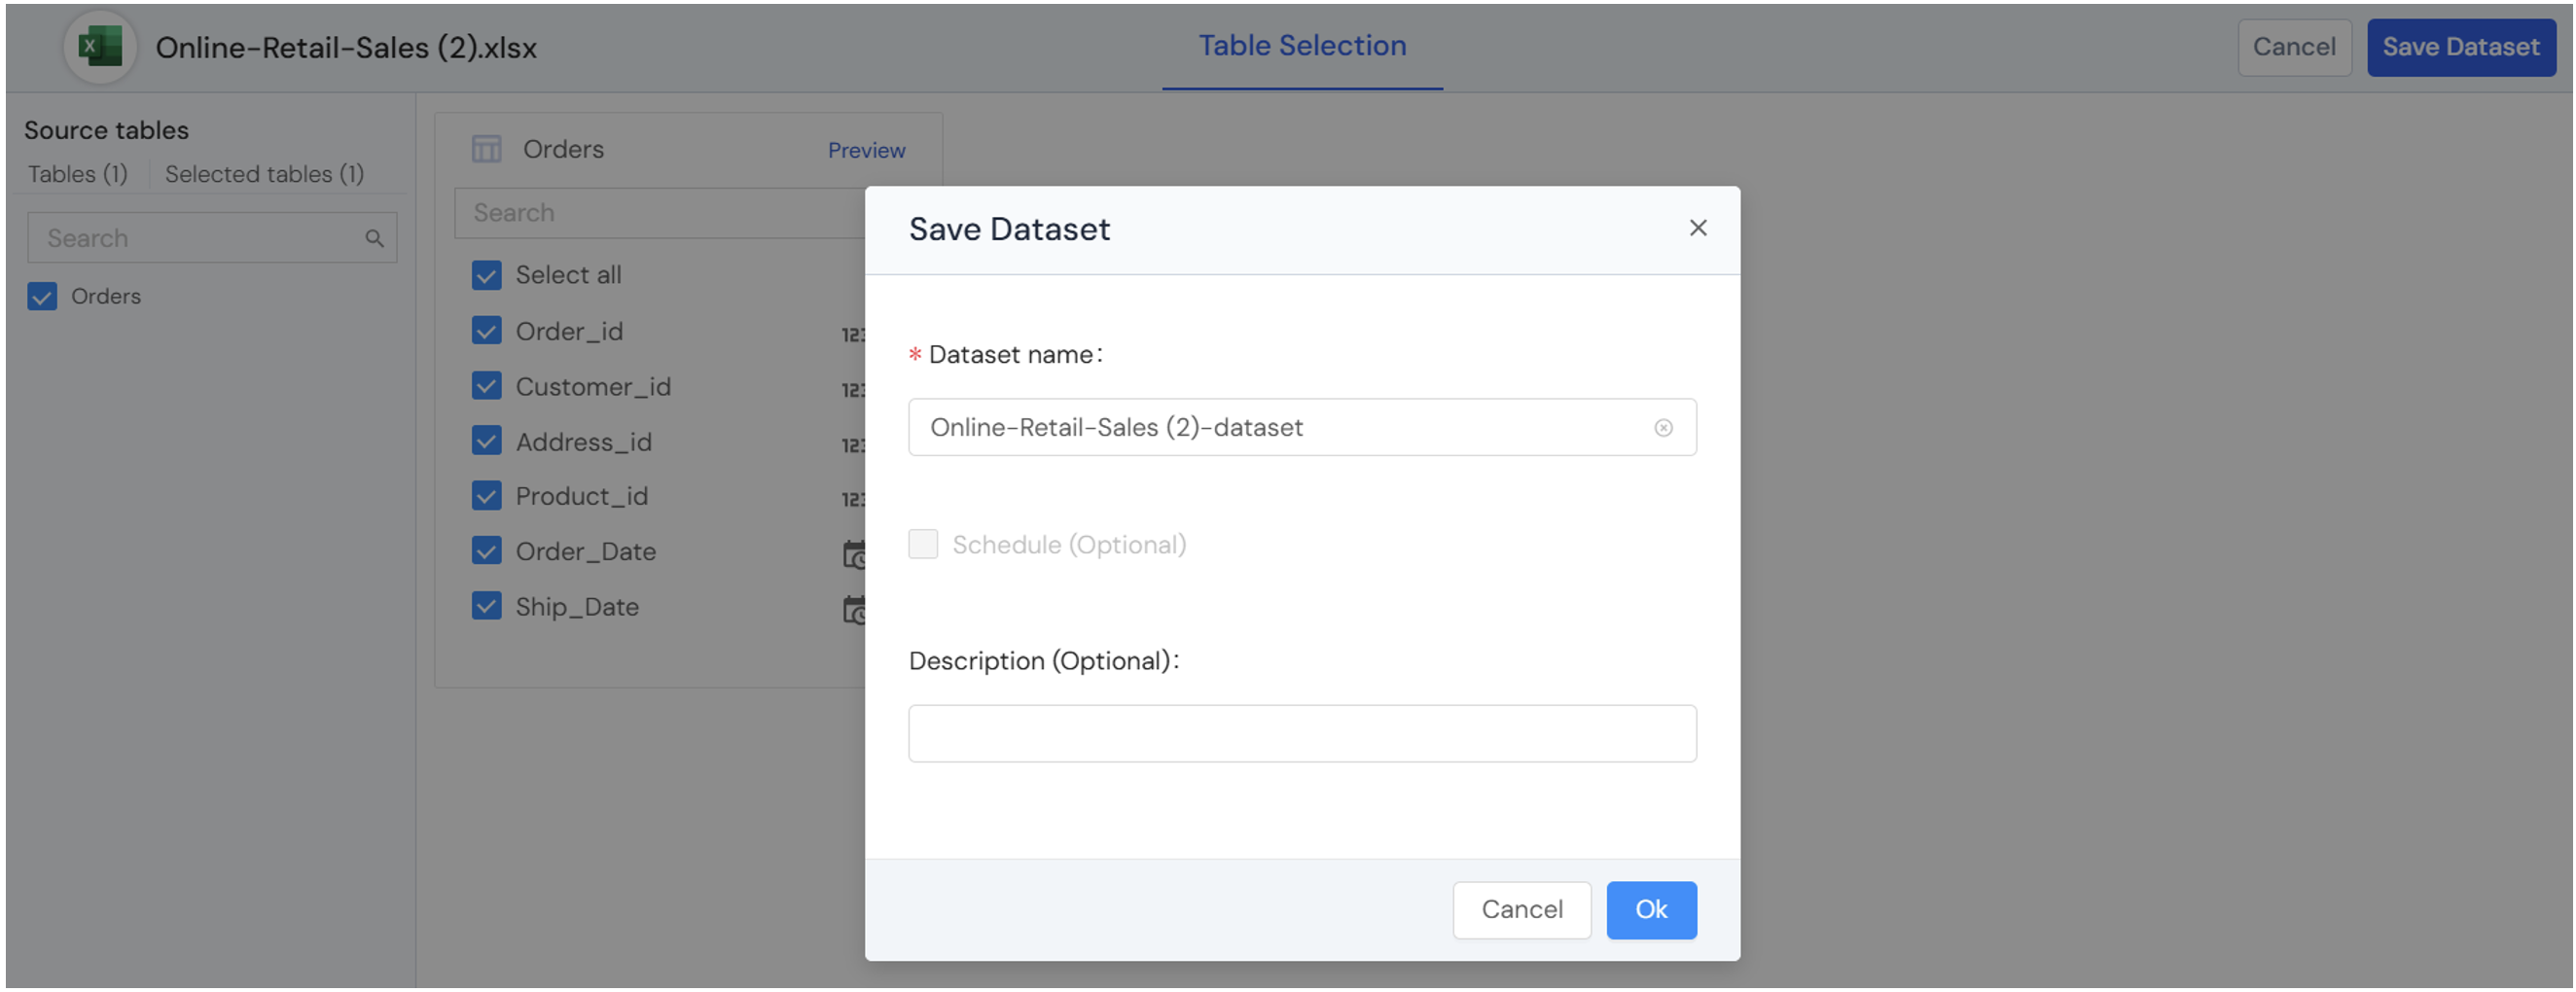The width and height of the screenshot is (2576, 992).
Task: Uncheck the Customer_id column checkbox
Action: [486, 386]
